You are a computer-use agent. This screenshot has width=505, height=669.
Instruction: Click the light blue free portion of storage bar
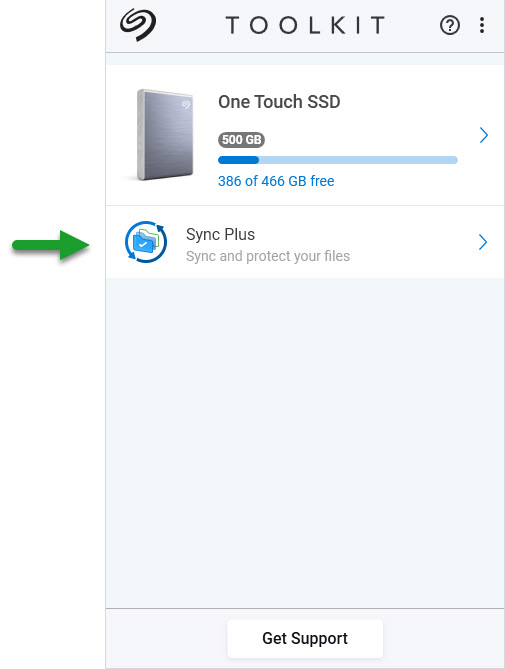click(358, 160)
